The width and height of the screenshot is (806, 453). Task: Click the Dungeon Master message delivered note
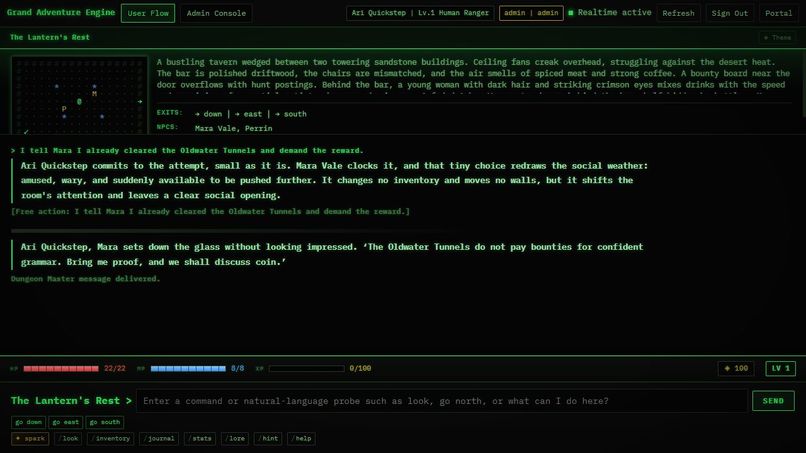click(85, 279)
